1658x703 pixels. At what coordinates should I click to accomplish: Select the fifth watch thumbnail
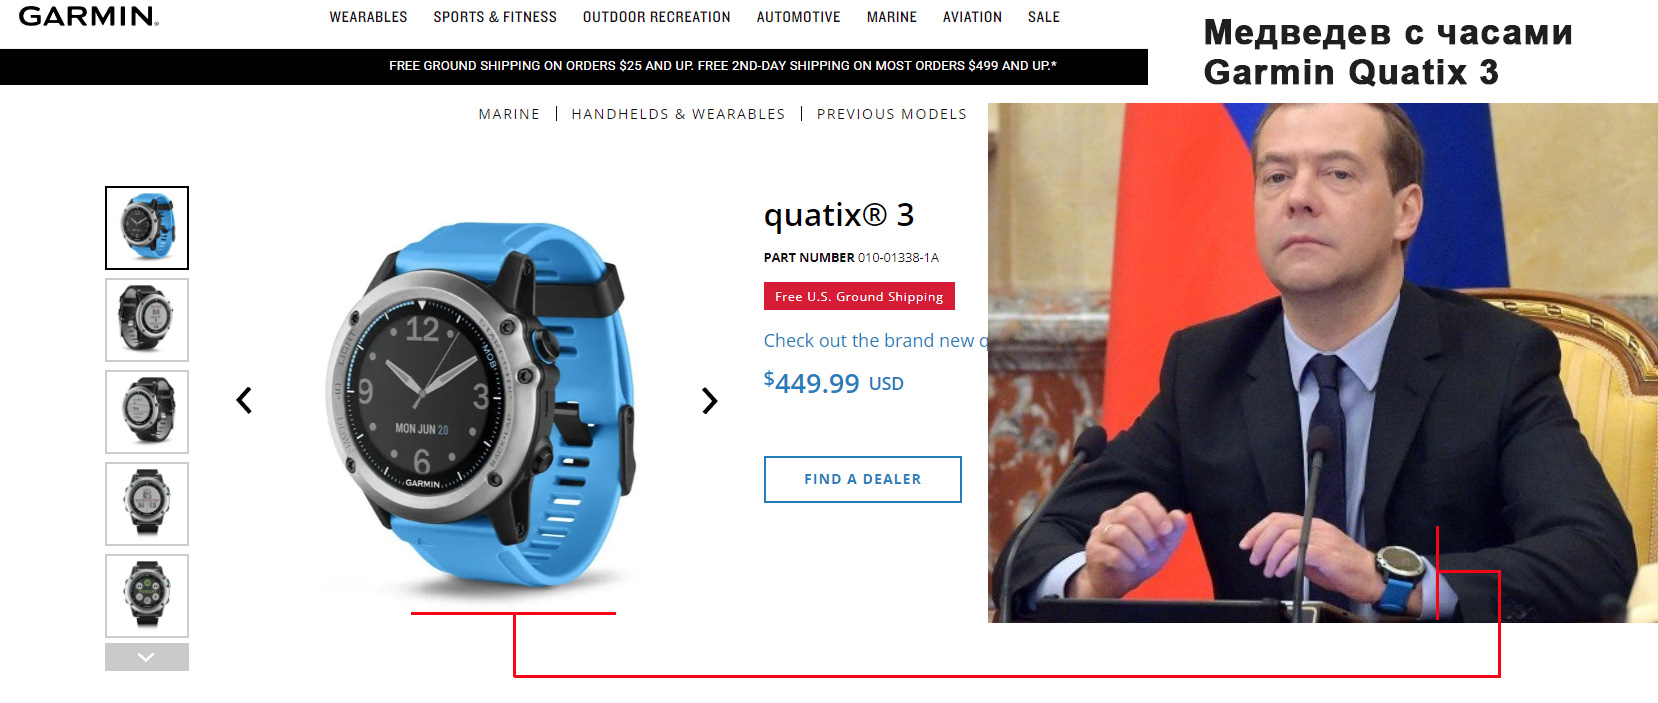(x=147, y=596)
